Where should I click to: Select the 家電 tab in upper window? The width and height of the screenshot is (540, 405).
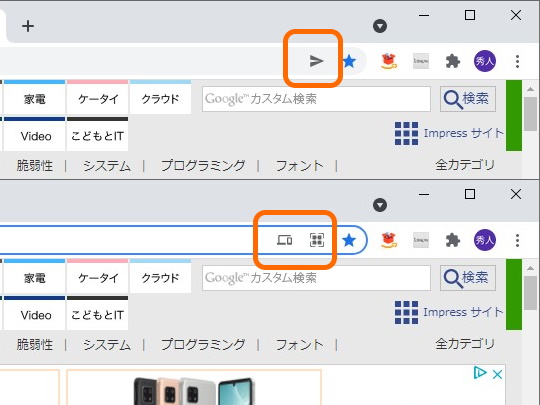[x=34, y=97]
